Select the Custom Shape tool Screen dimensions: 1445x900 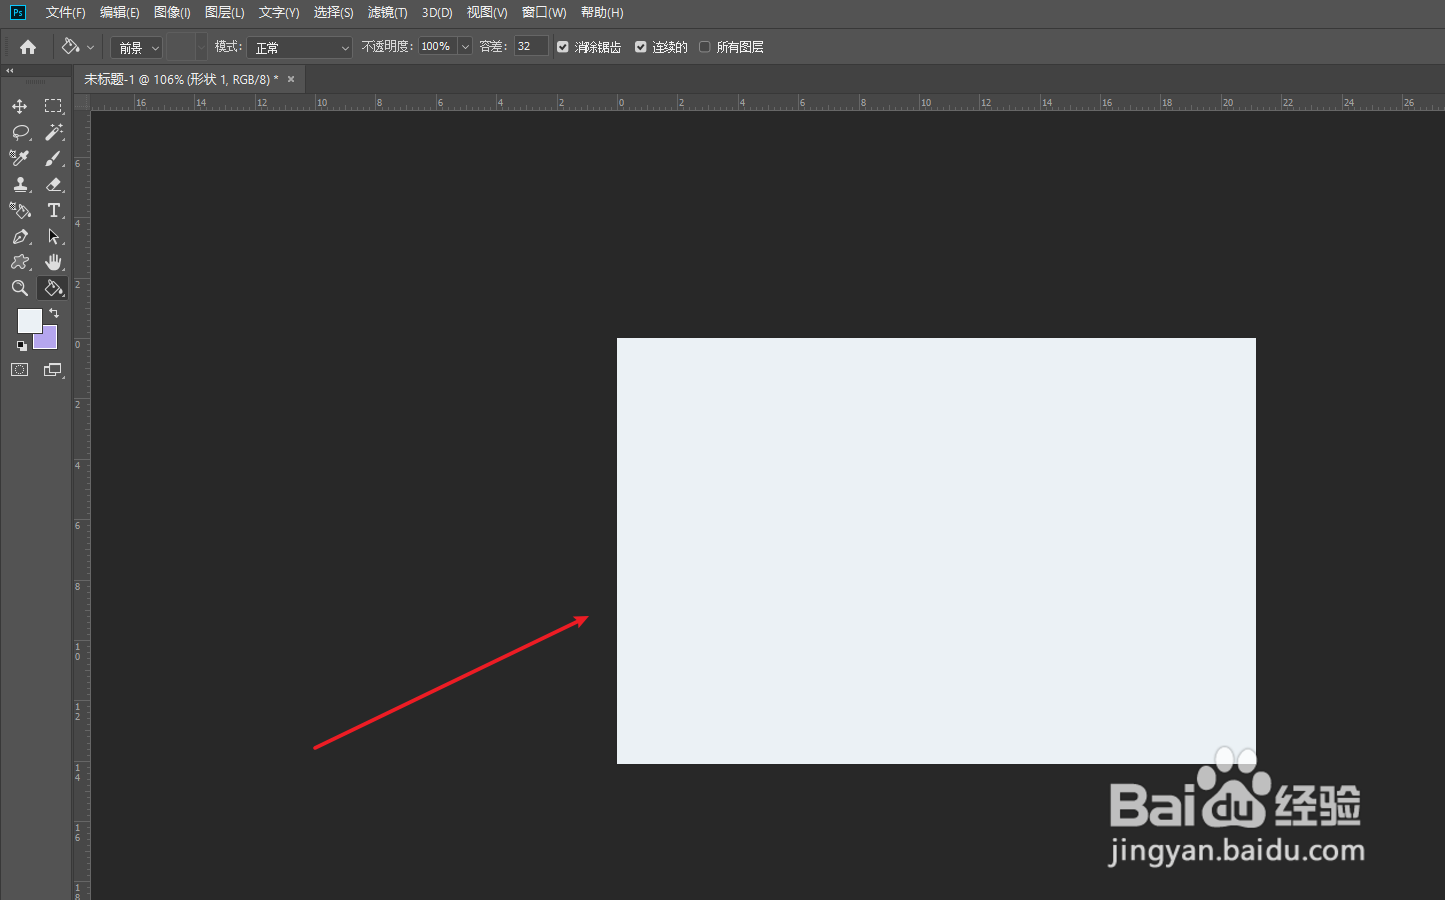point(20,262)
